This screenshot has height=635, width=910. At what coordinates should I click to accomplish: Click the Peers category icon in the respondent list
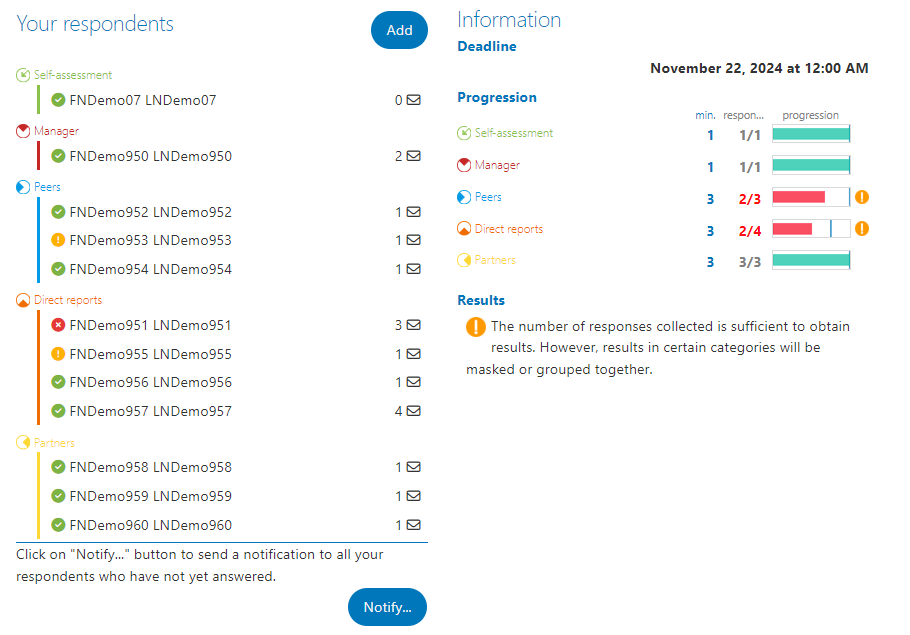(21, 186)
